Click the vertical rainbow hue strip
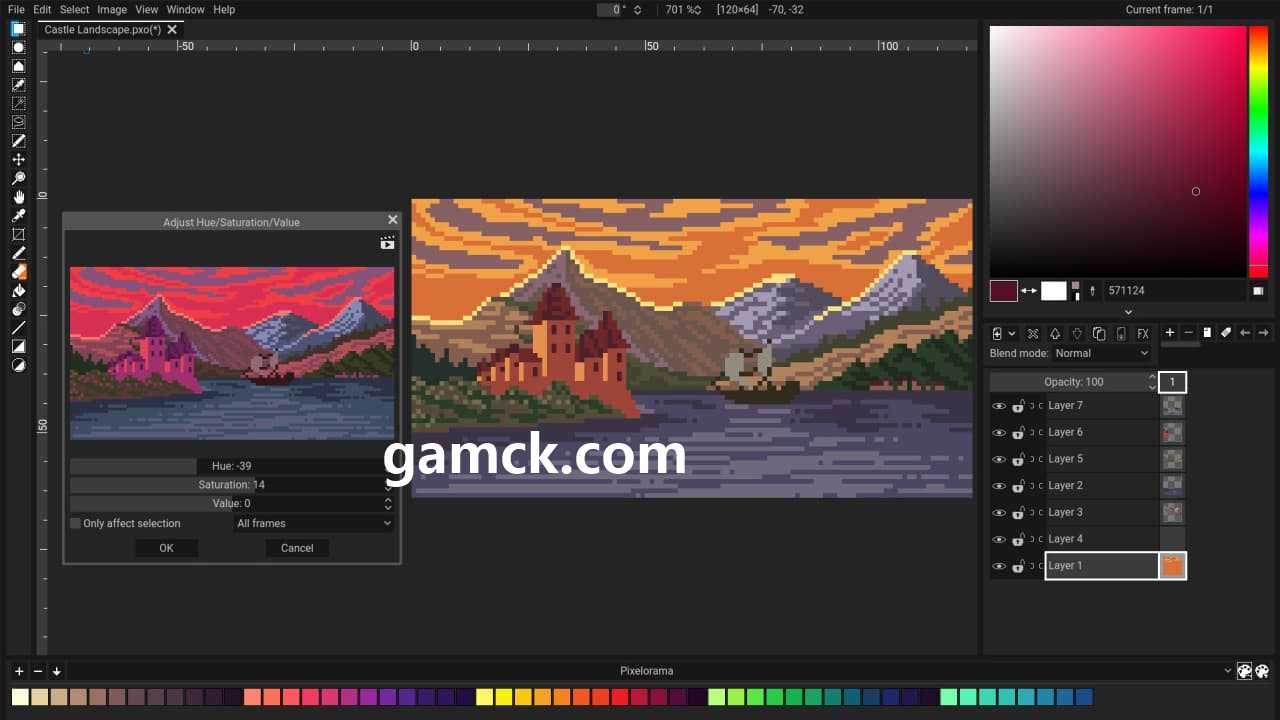The height and width of the screenshot is (720, 1280). (x=1258, y=152)
